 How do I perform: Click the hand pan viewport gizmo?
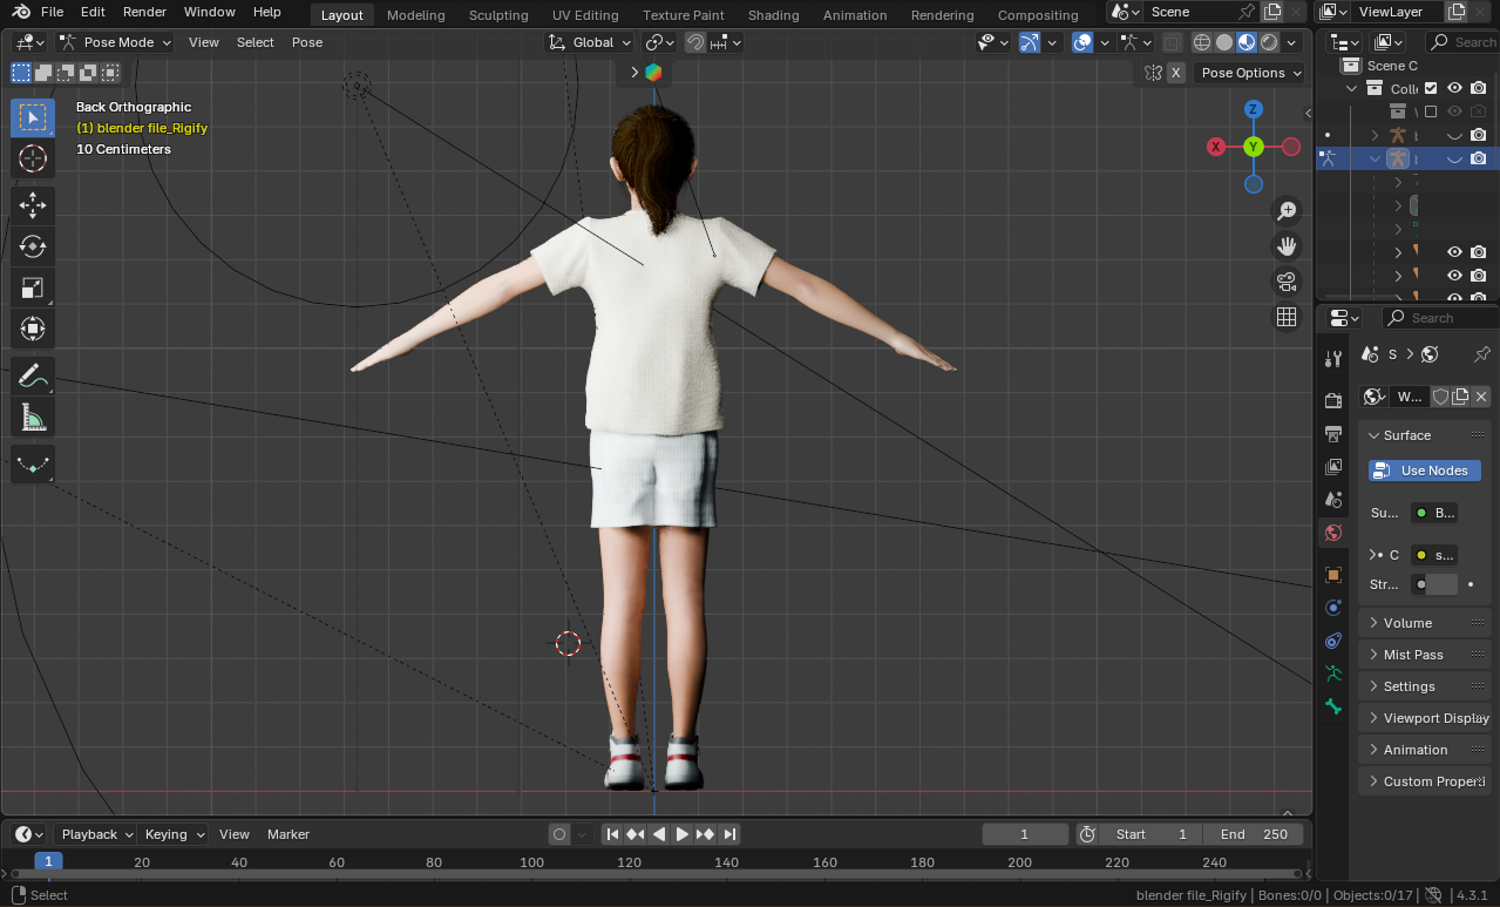coord(1287,246)
